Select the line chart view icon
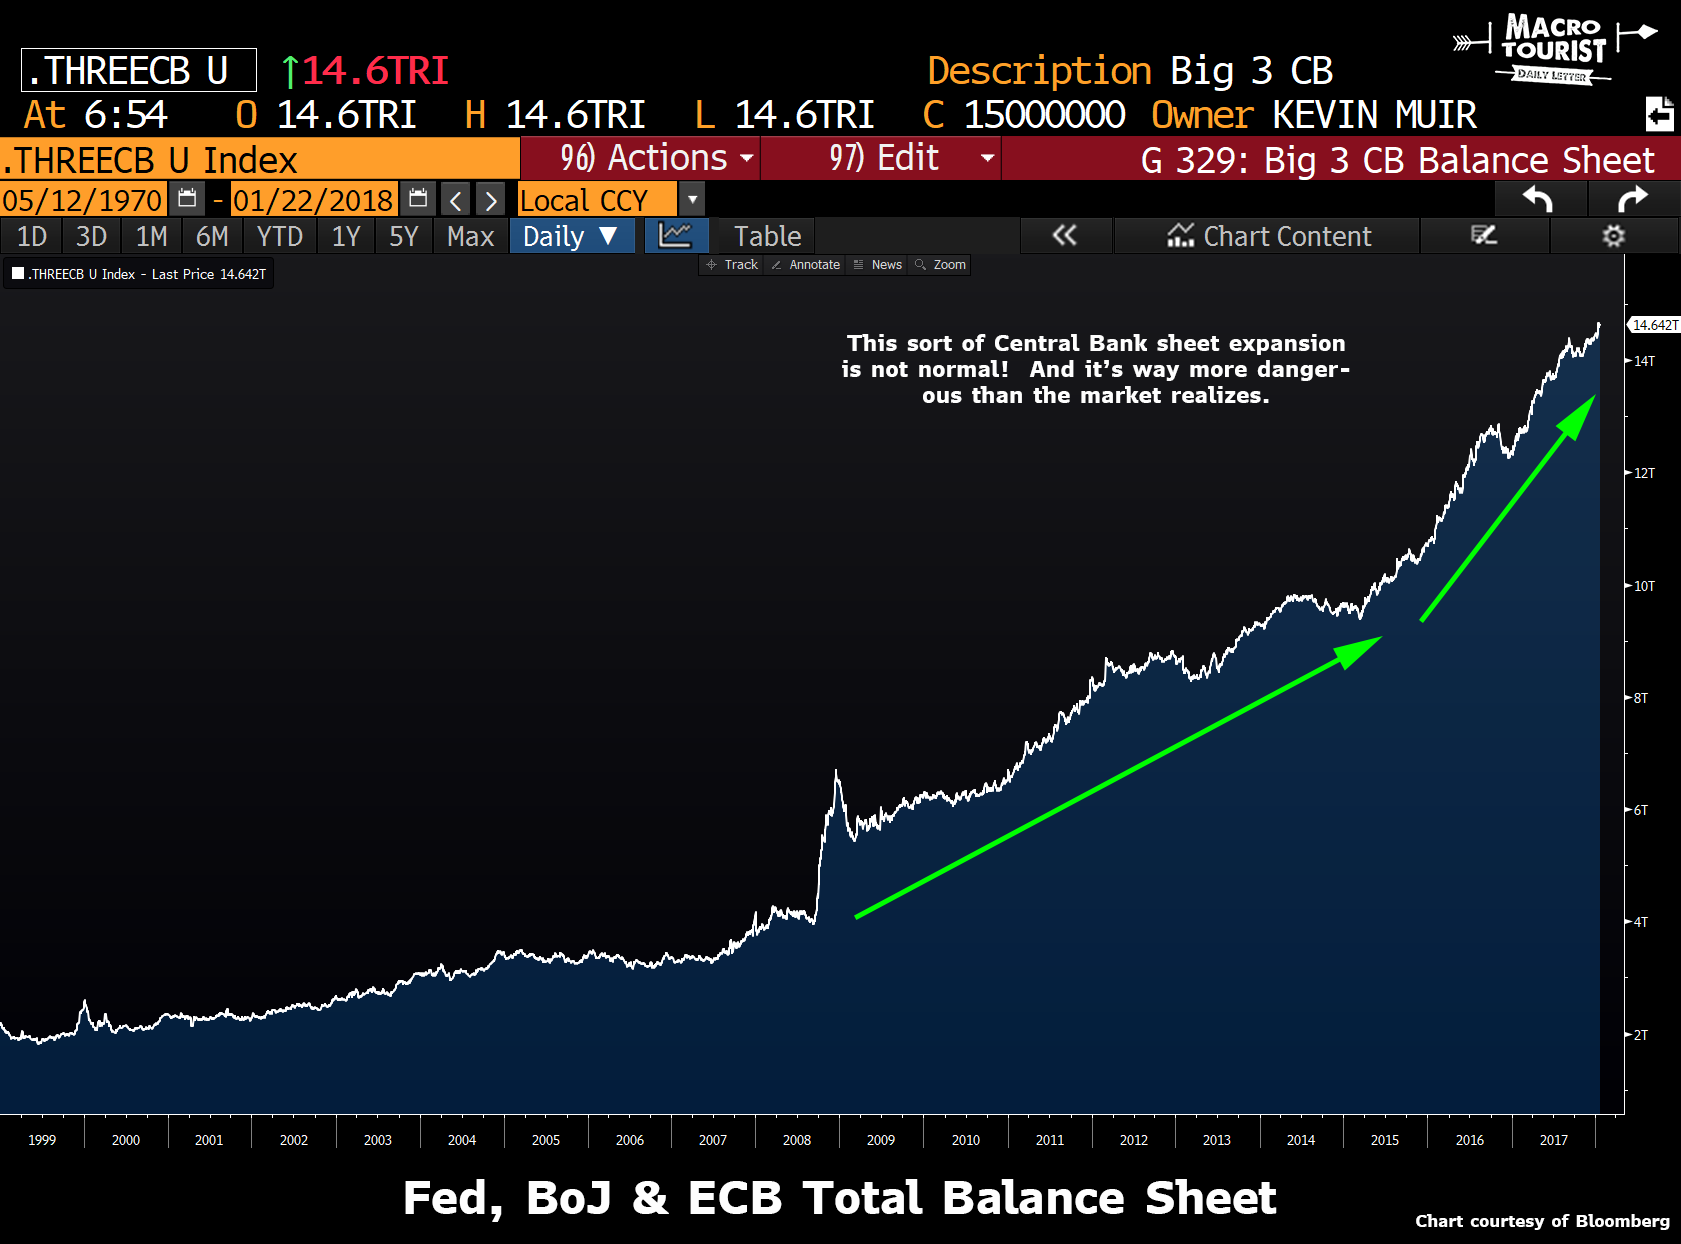1681x1244 pixels. (x=676, y=236)
